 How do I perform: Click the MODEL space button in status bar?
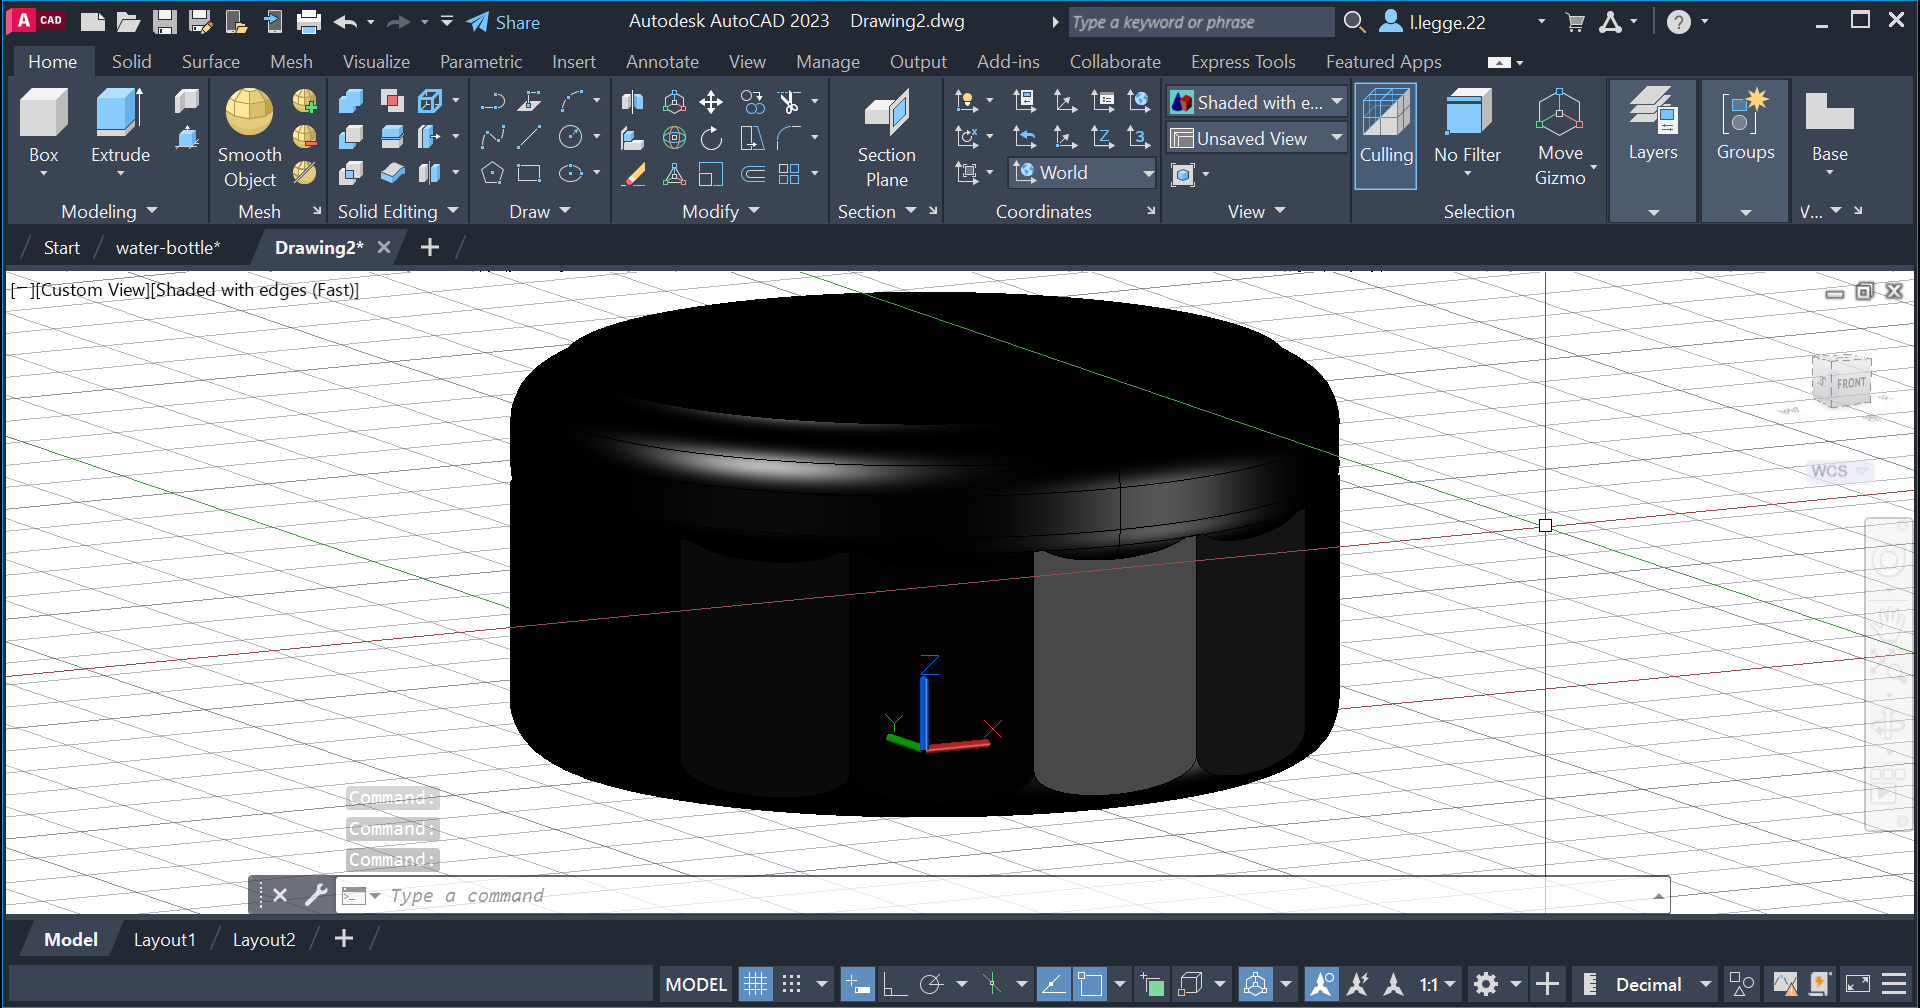click(x=696, y=984)
